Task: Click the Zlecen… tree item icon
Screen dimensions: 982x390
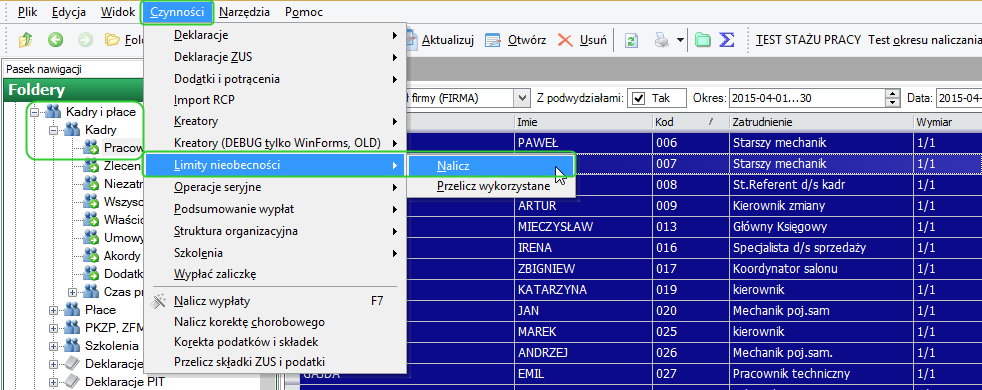Action: pos(91,166)
